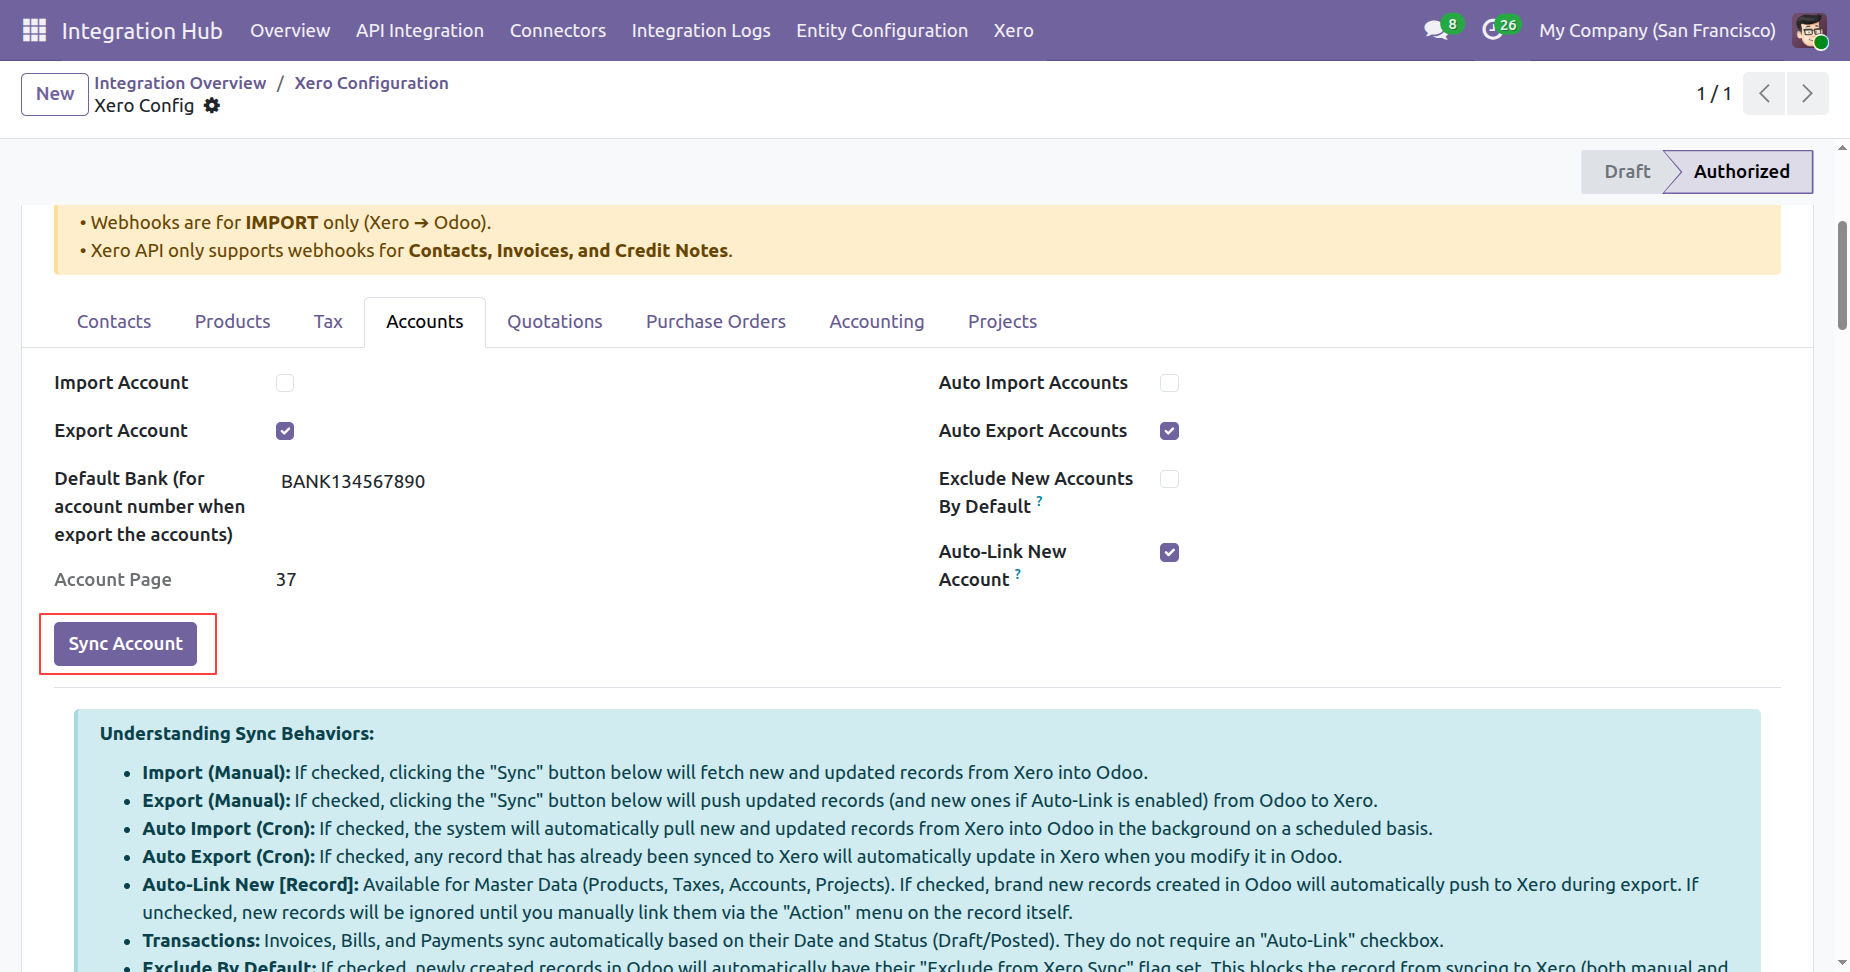Open the Connectors menu
Screen dimensions: 1850x972
coord(558,30)
